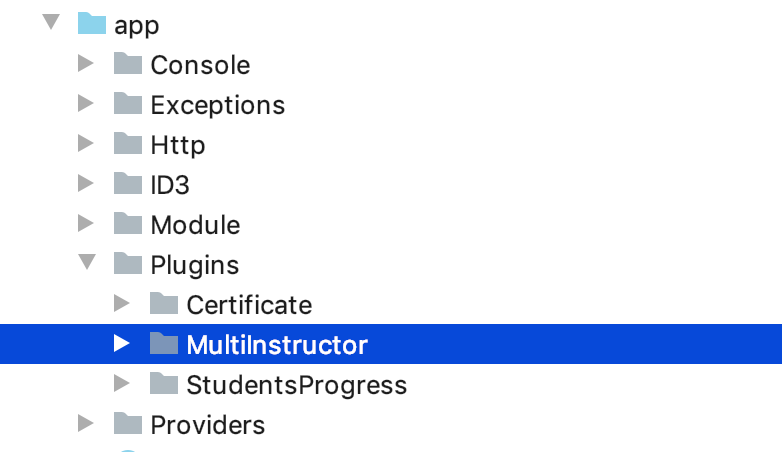Expand the Exceptions folder arrow
782x452 pixels.
(x=86, y=103)
